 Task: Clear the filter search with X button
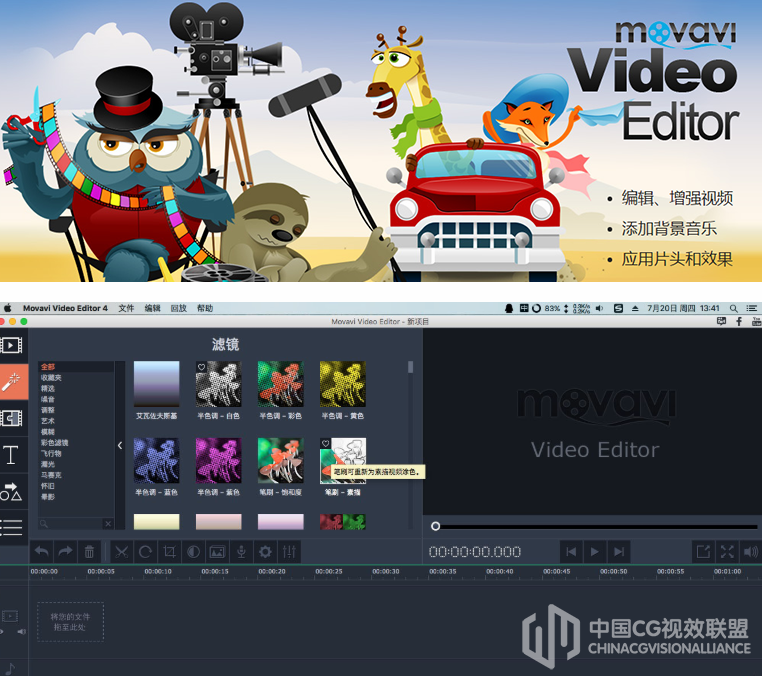point(108,523)
